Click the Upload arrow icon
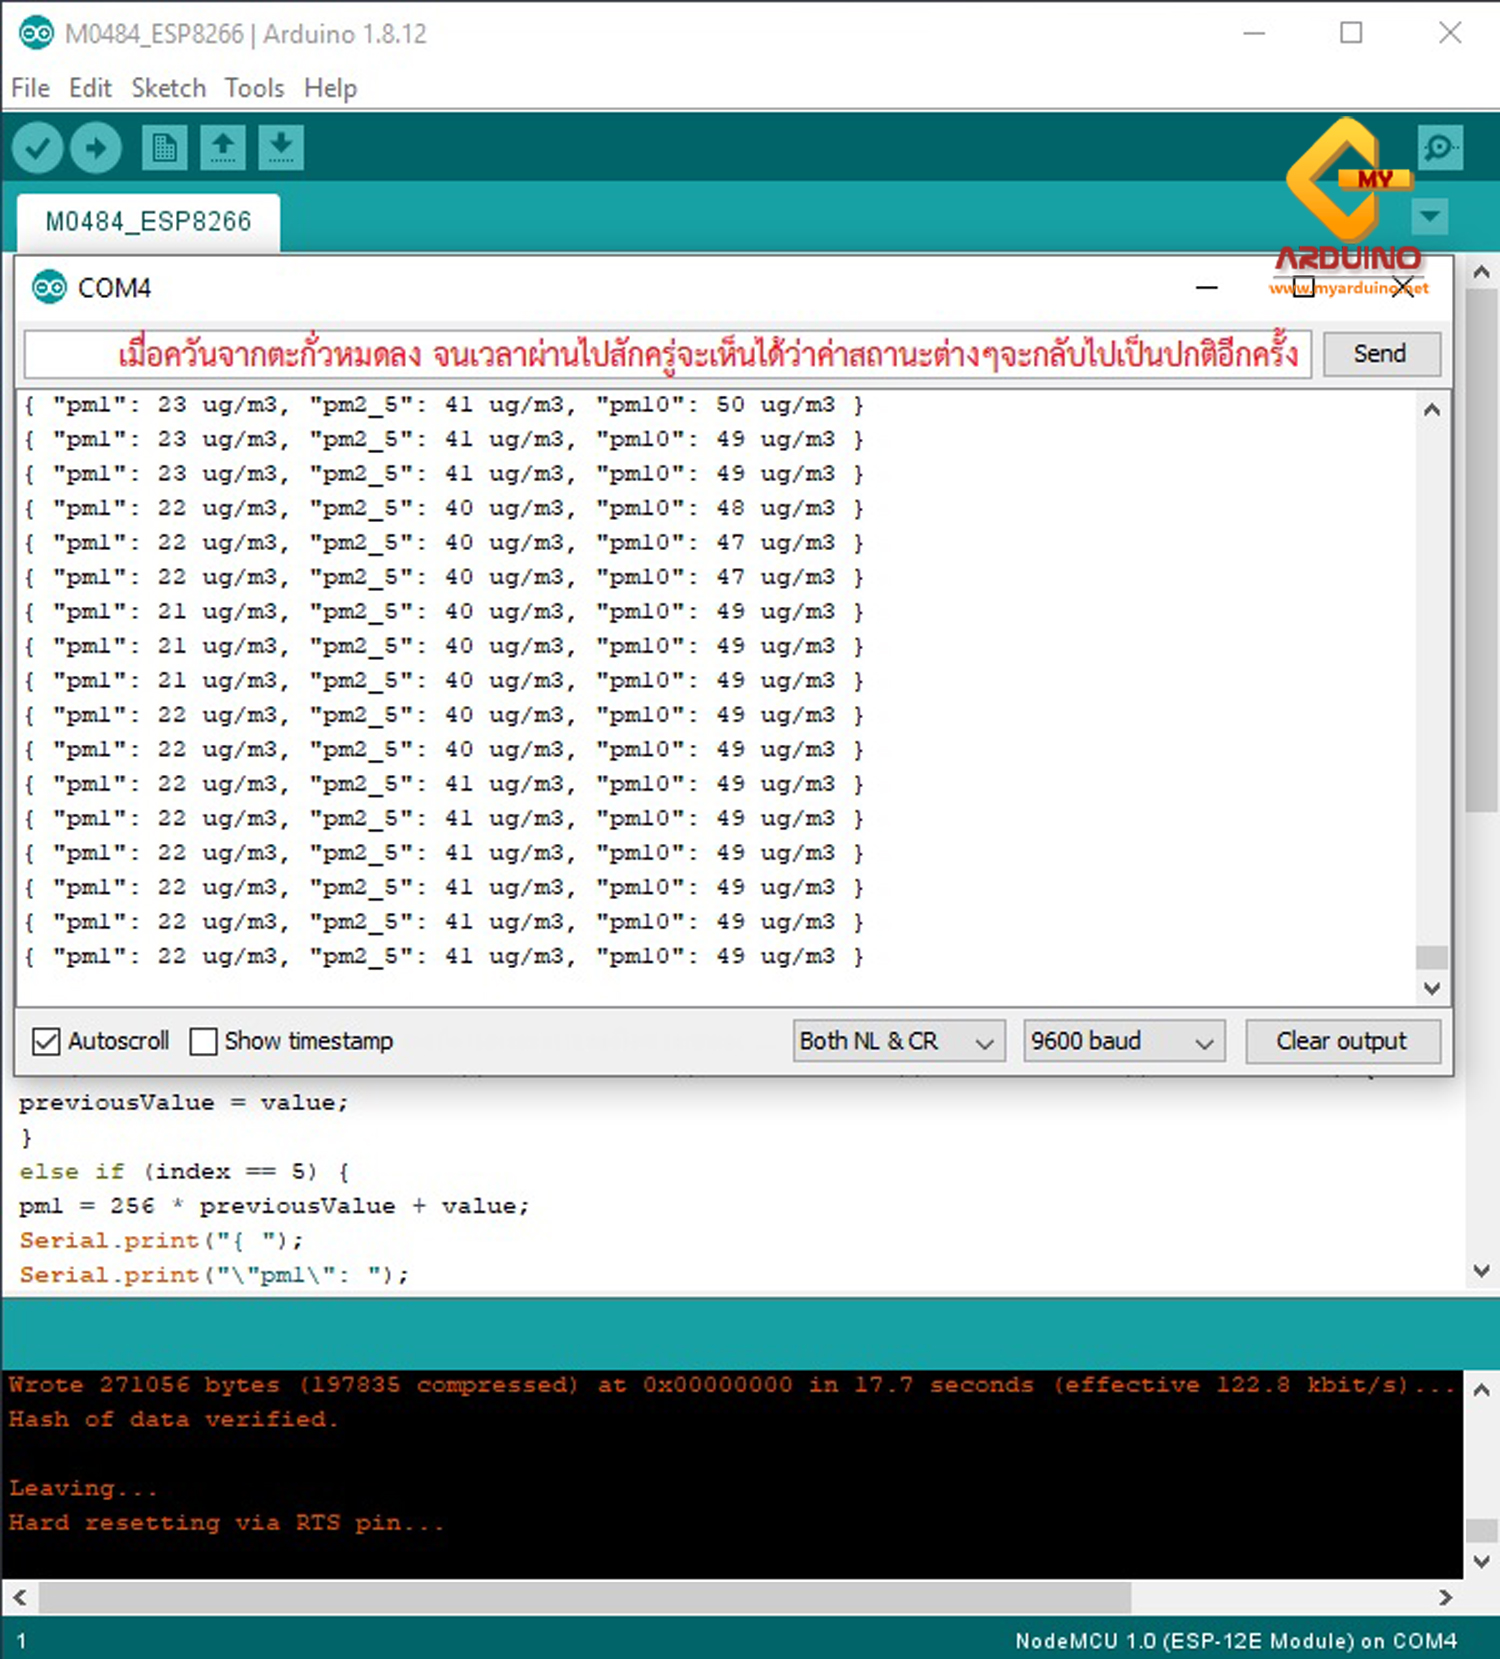 [x=96, y=149]
